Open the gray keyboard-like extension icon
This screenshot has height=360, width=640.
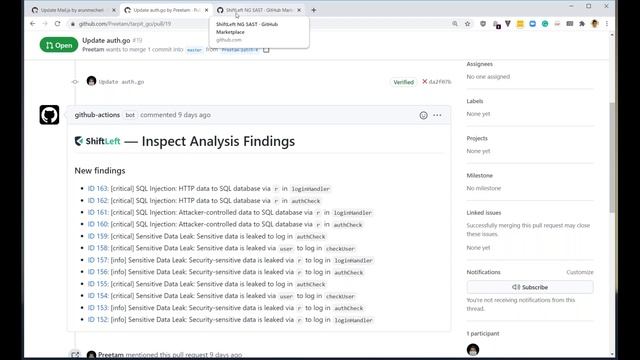coord(570,24)
